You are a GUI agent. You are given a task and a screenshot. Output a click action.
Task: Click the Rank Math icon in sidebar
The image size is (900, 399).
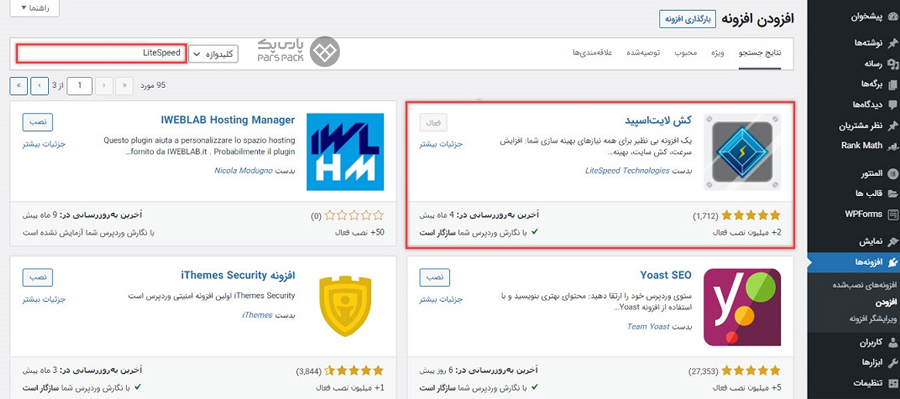[x=893, y=146]
